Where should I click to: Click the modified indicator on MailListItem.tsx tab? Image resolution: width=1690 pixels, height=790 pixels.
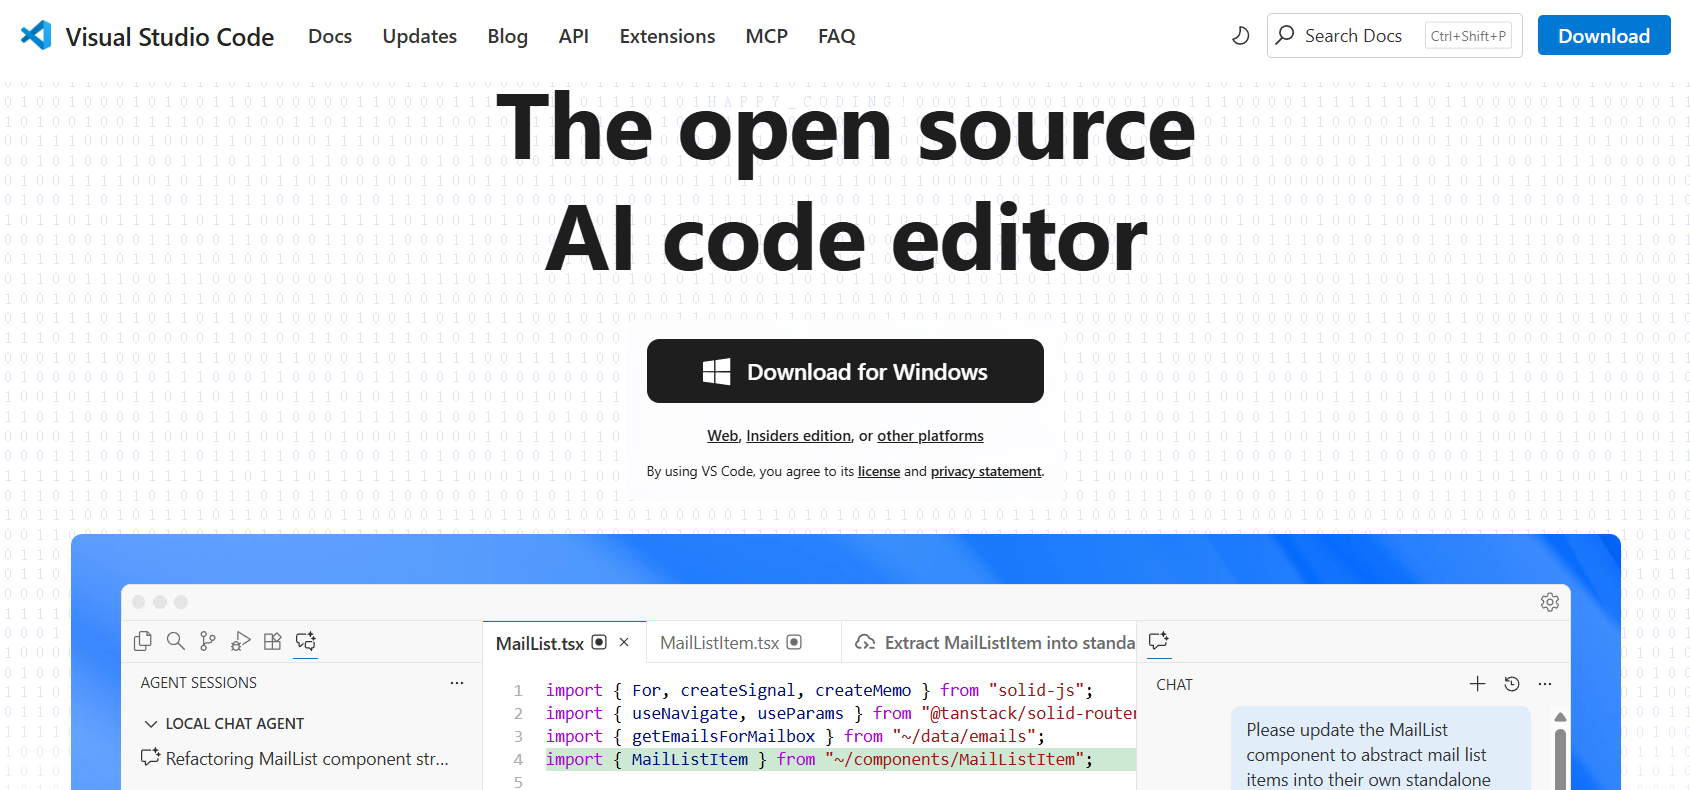[794, 642]
